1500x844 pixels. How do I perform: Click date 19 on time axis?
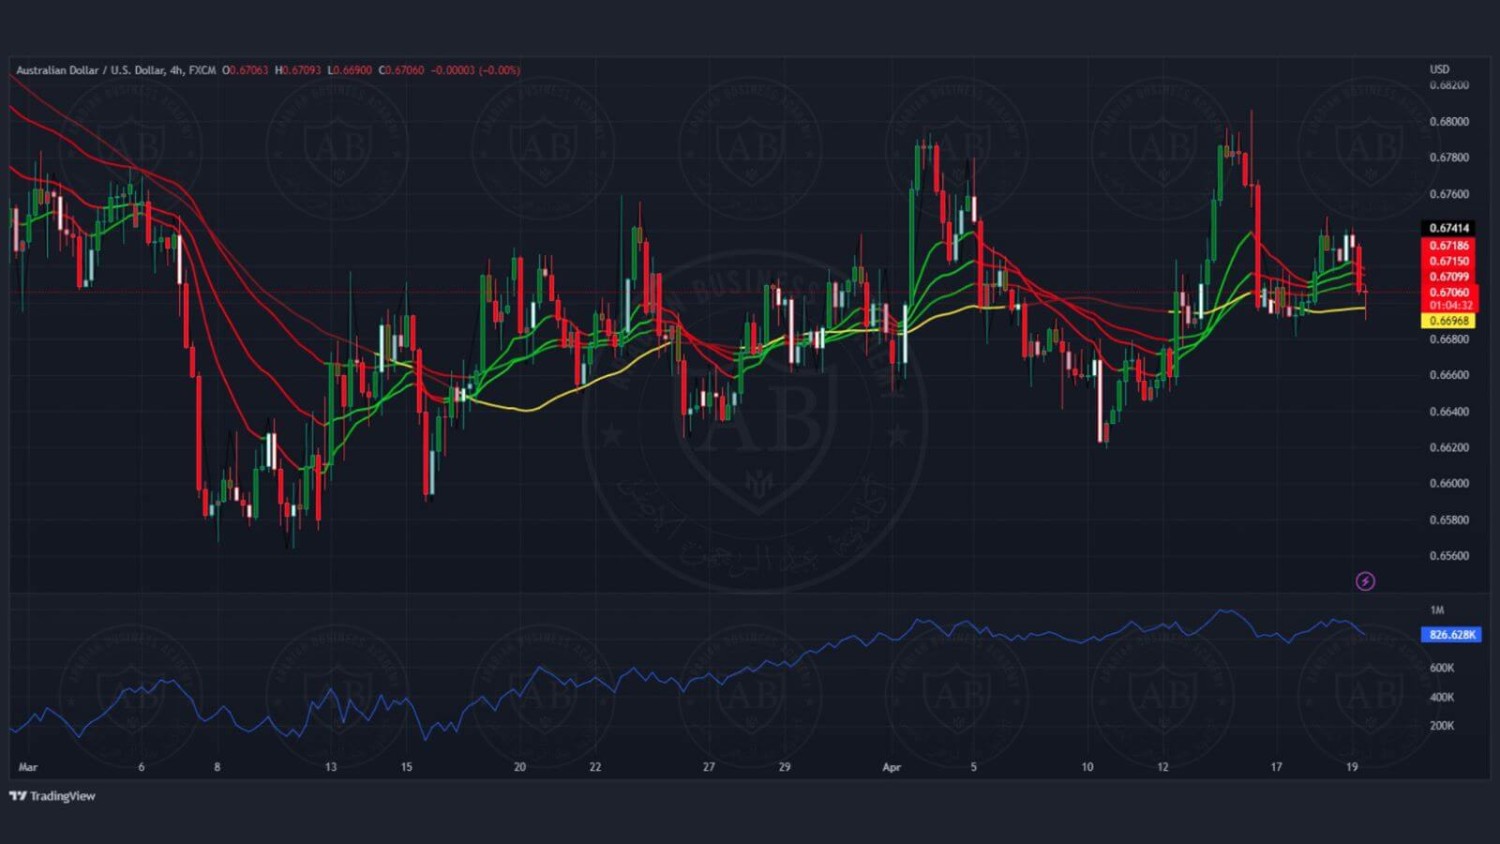coord(1352,767)
